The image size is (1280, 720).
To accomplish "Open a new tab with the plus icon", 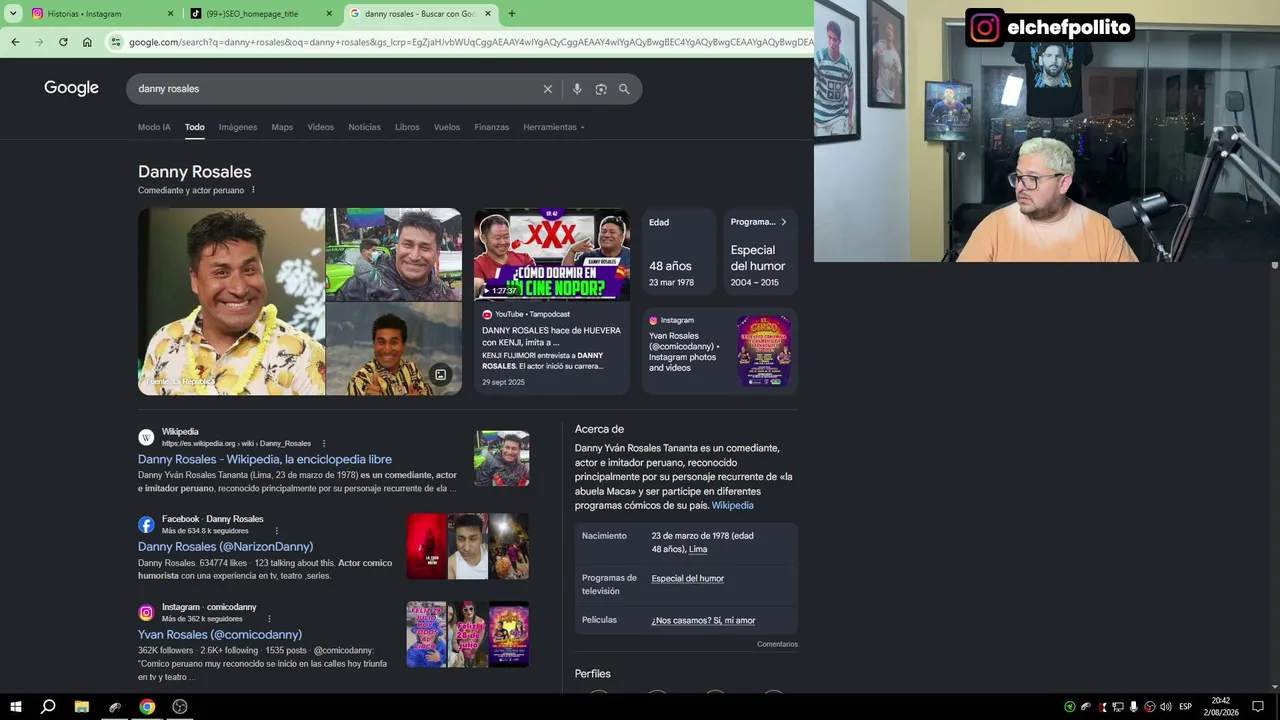I will 512,14.
